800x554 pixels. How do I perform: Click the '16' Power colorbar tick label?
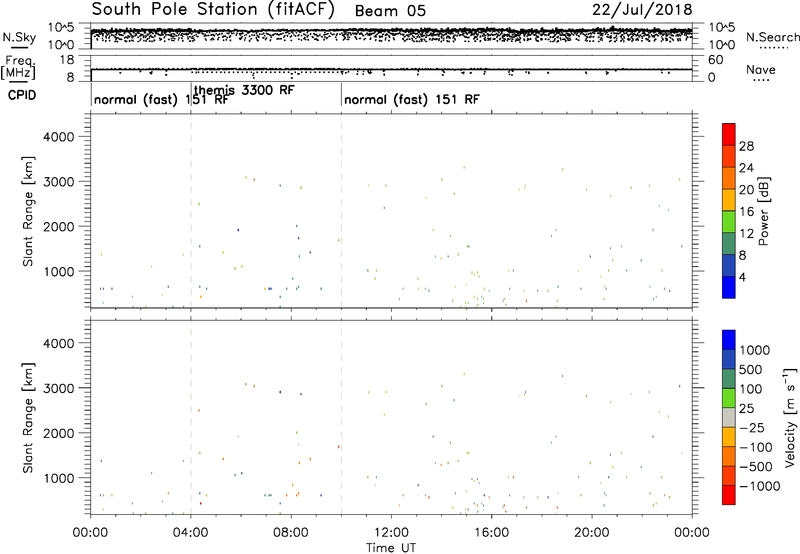(746, 212)
